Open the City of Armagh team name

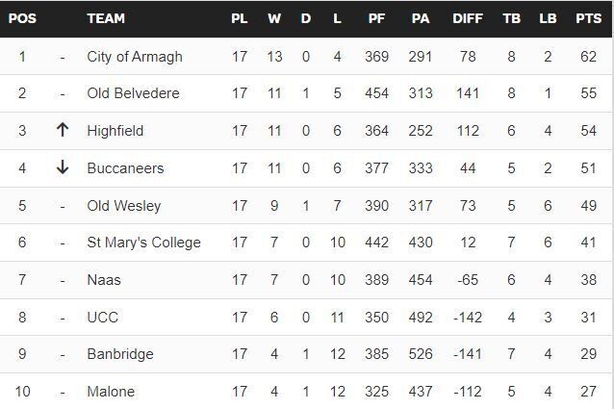click(135, 57)
